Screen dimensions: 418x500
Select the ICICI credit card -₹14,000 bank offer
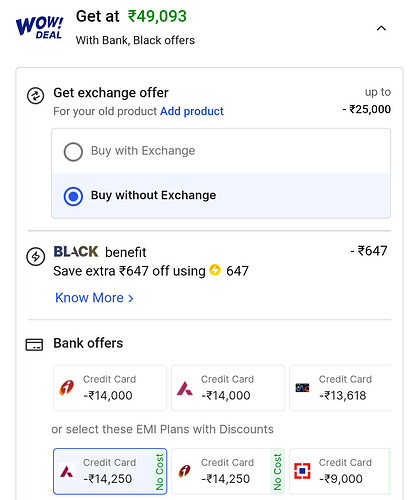(x=110, y=388)
